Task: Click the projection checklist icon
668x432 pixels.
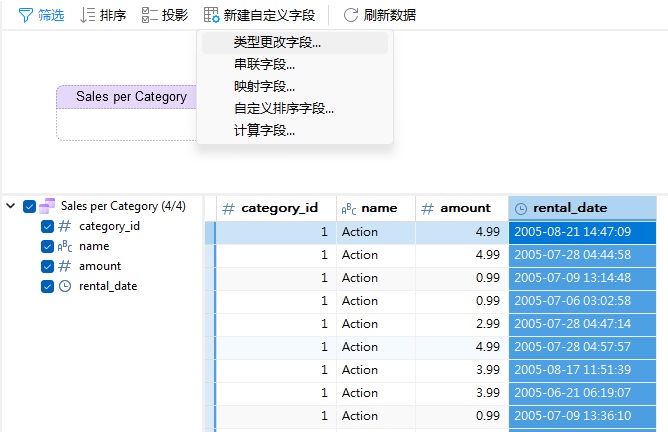Action: pyautogui.click(x=150, y=15)
